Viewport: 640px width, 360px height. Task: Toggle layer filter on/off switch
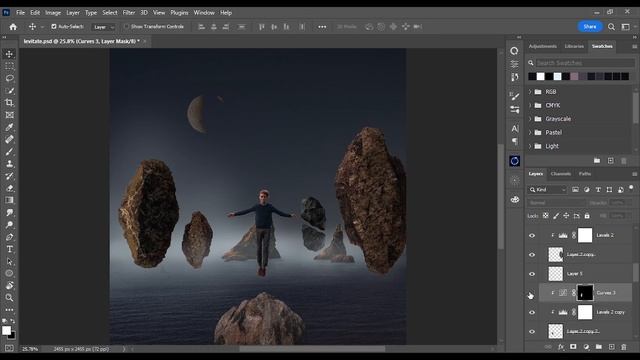point(631,188)
